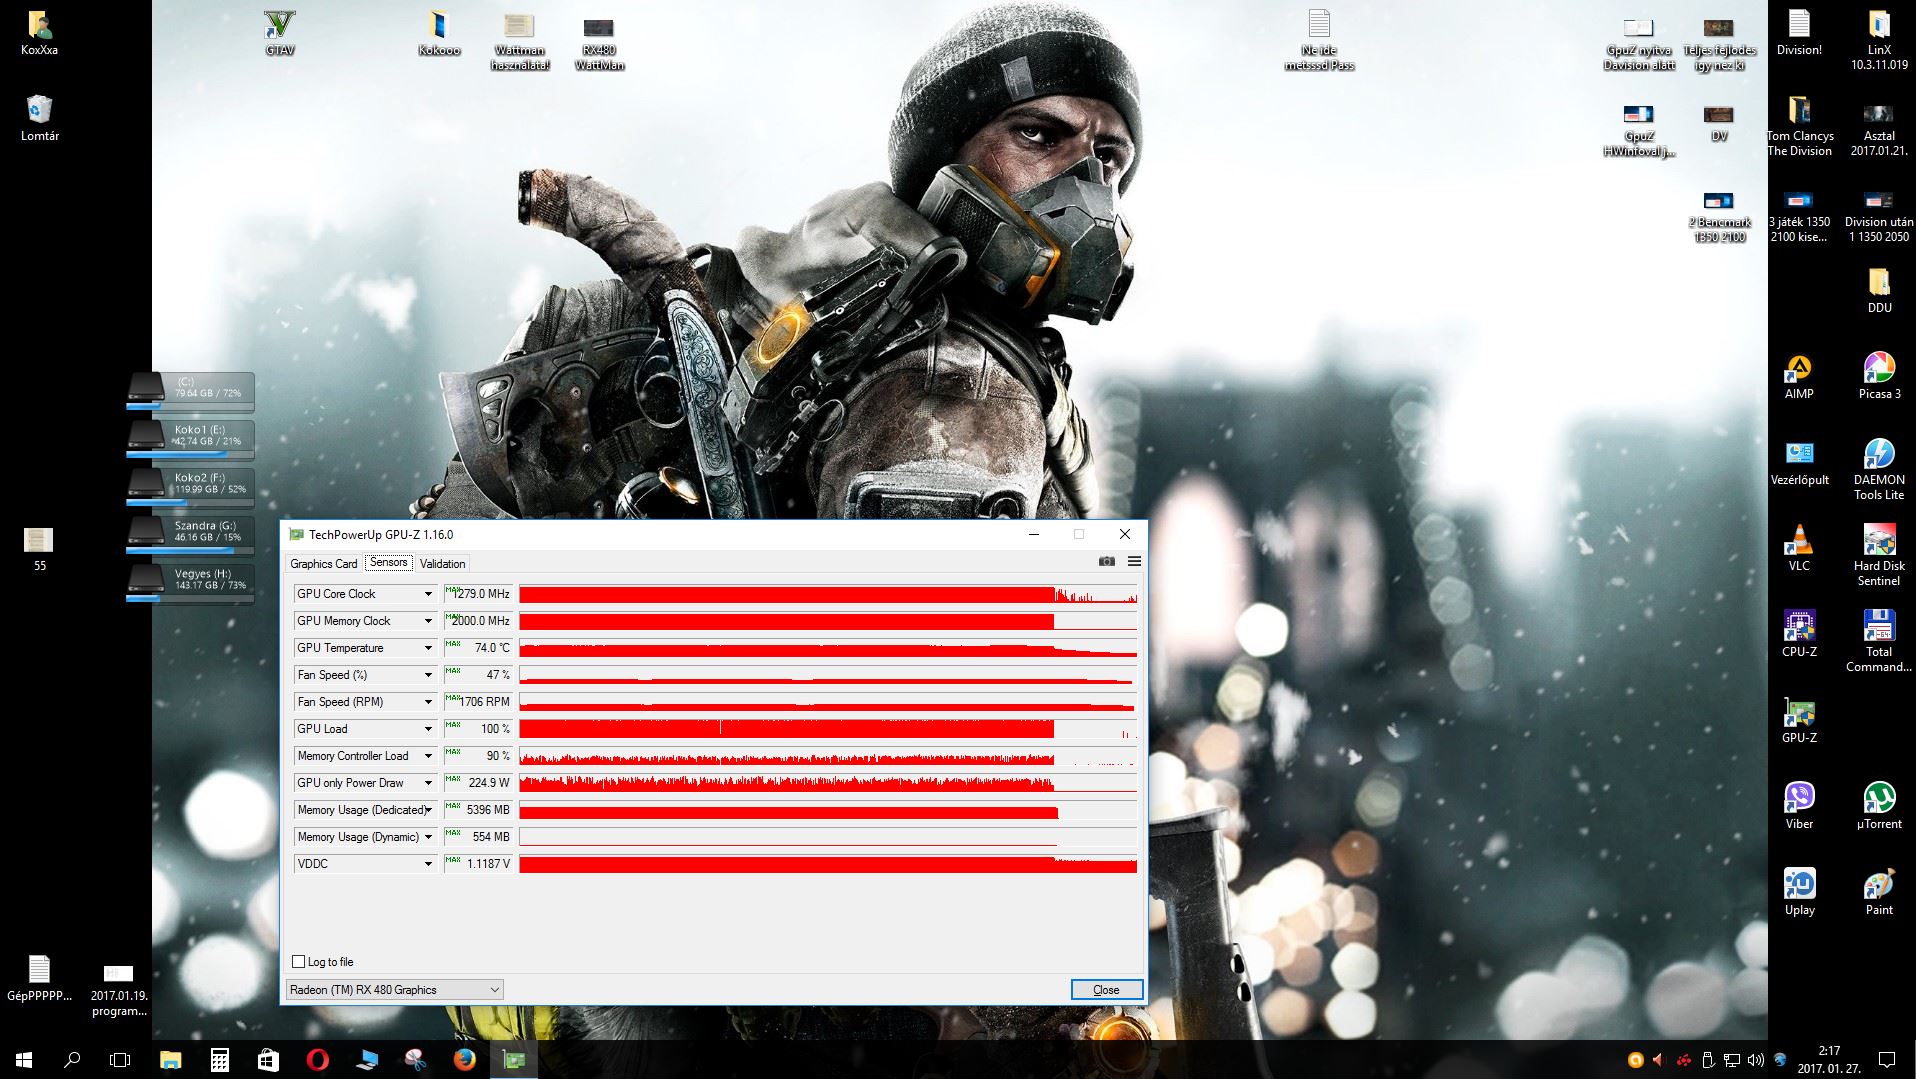
Task: Click the 1.1187 V VDDC value
Action: point(478,864)
